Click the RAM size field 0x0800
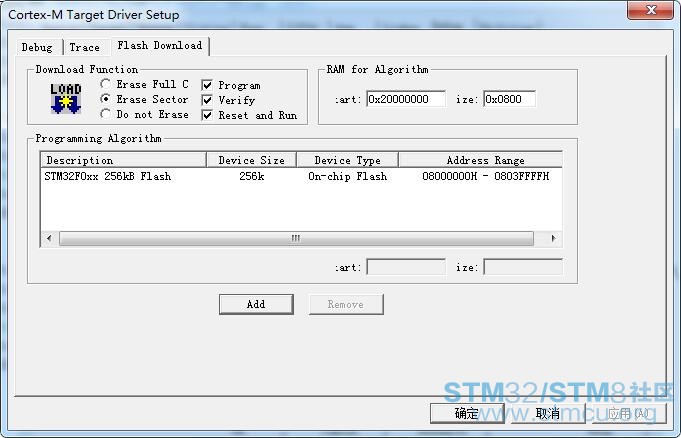The image size is (681, 438). tap(509, 99)
